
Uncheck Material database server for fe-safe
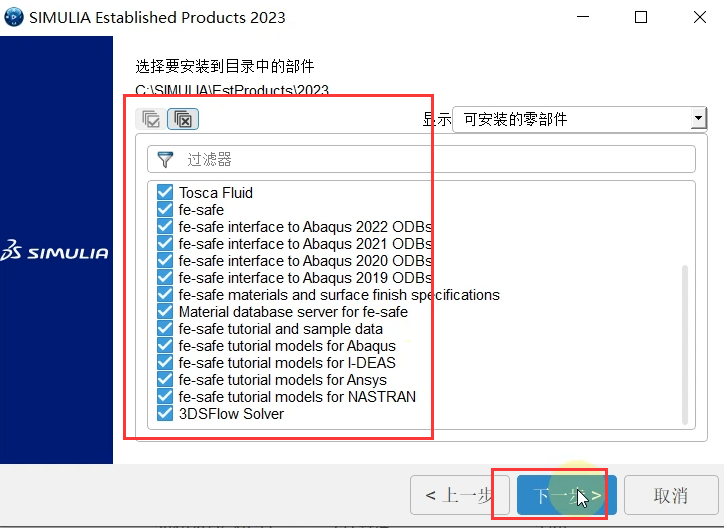pyautogui.click(x=165, y=312)
